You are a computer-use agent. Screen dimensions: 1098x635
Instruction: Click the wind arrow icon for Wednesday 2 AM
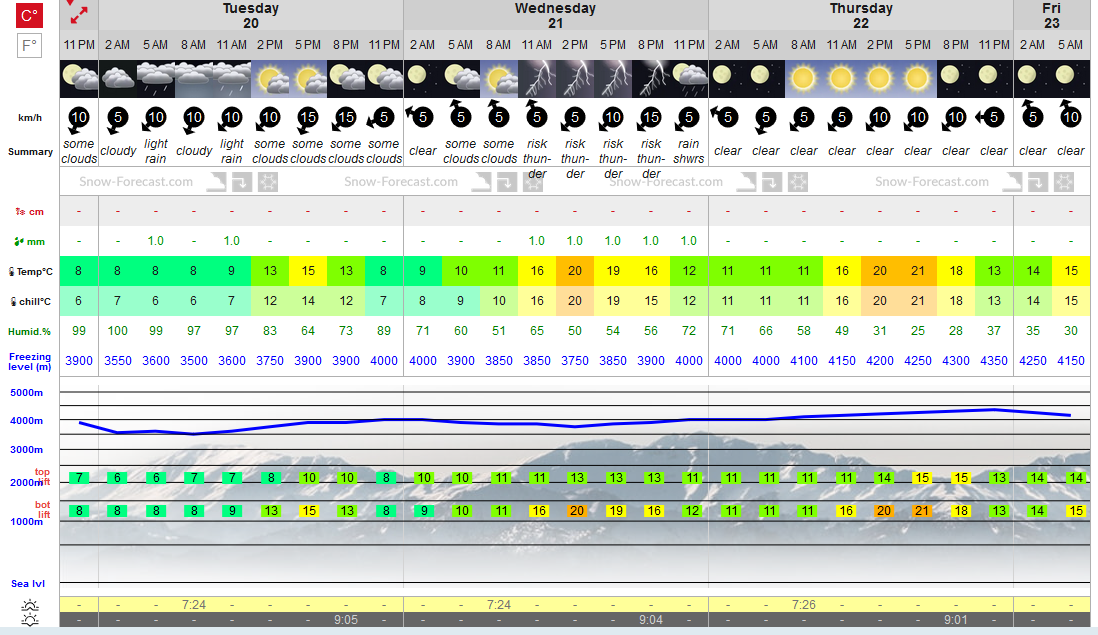click(420, 116)
